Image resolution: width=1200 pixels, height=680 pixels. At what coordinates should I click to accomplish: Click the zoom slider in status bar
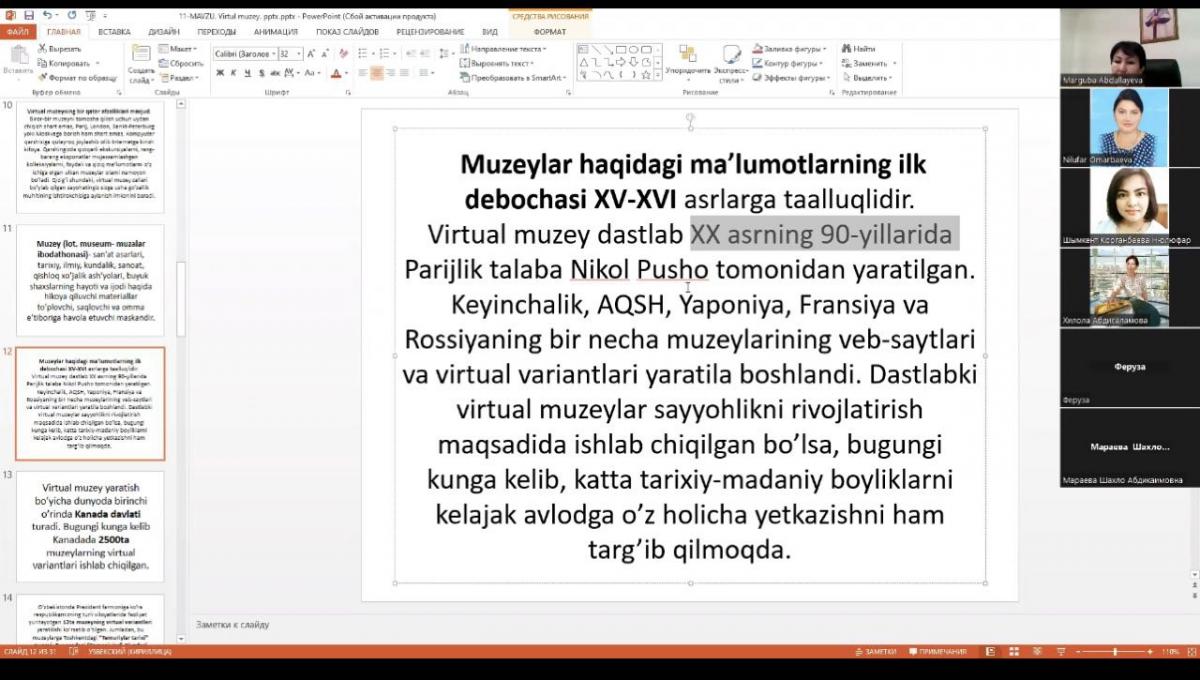coord(1114,652)
